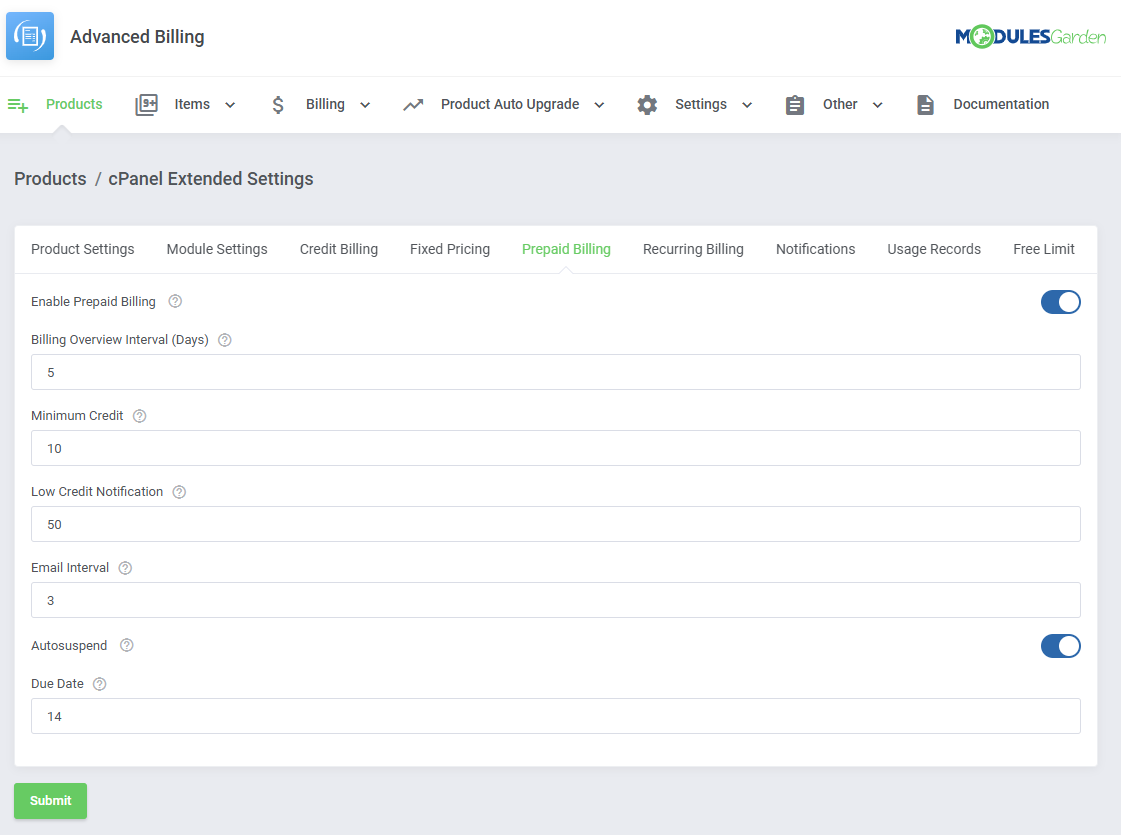Viewport: 1121px width, 835px height.
Task: Switch to the Recurring Billing tab
Action: pyautogui.click(x=693, y=249)
